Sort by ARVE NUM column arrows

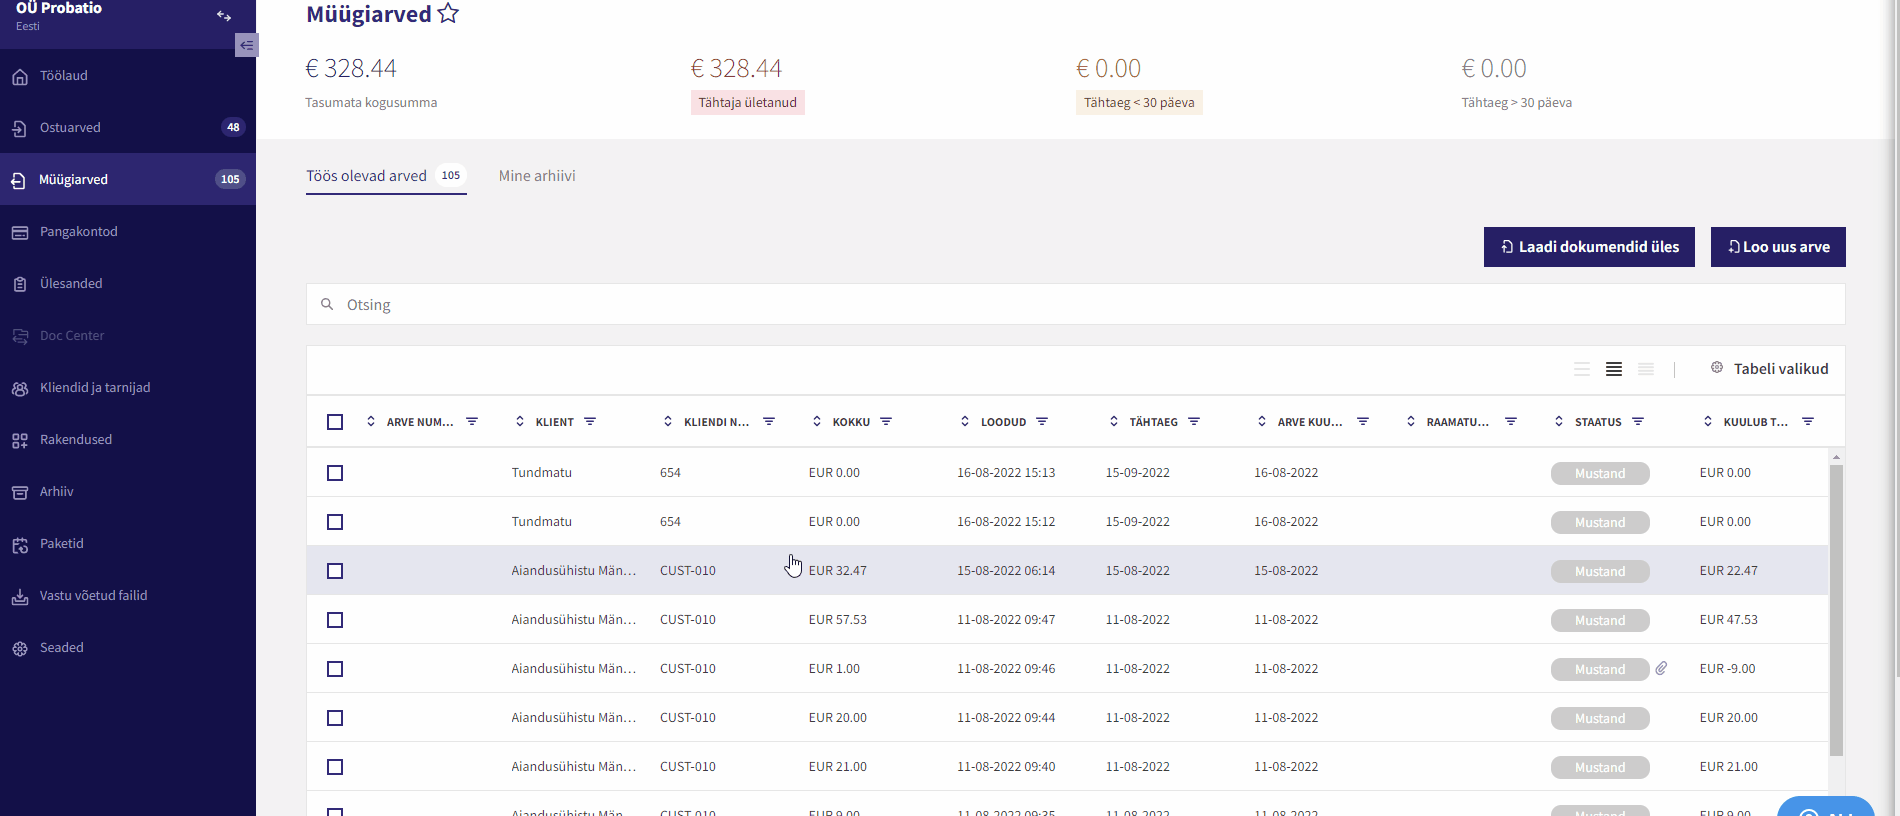pos(371,422)
